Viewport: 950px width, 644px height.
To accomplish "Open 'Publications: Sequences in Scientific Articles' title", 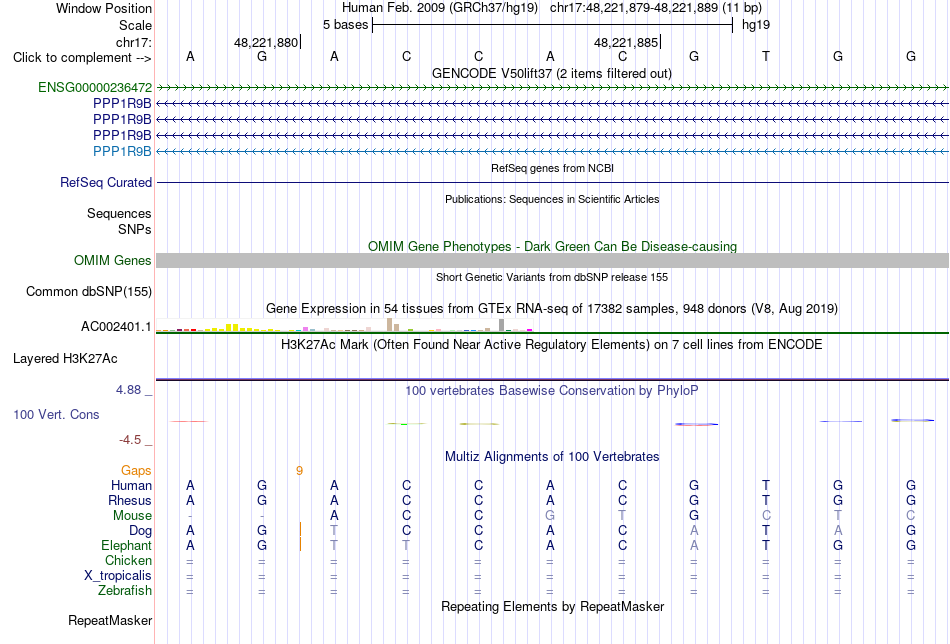I will pos(552,199).
